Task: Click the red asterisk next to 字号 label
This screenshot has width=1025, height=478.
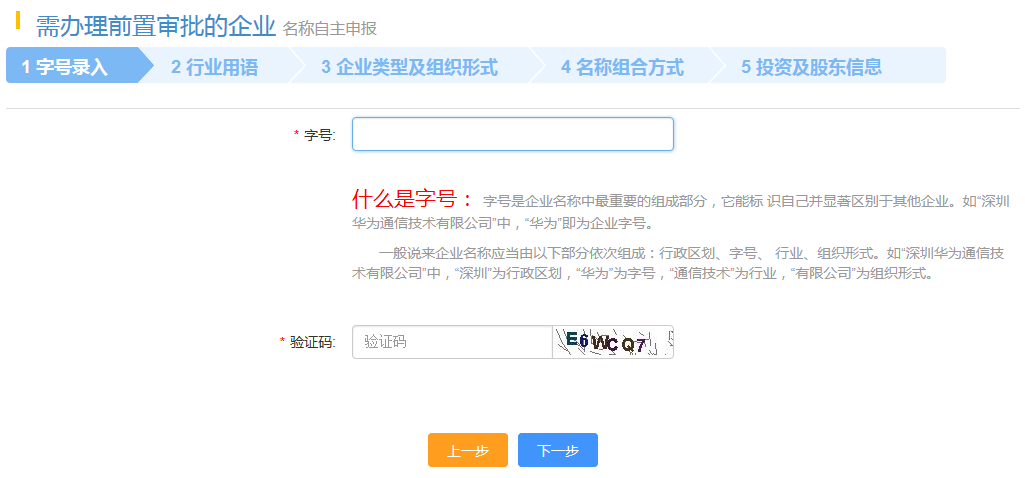Action: [296, 134]
